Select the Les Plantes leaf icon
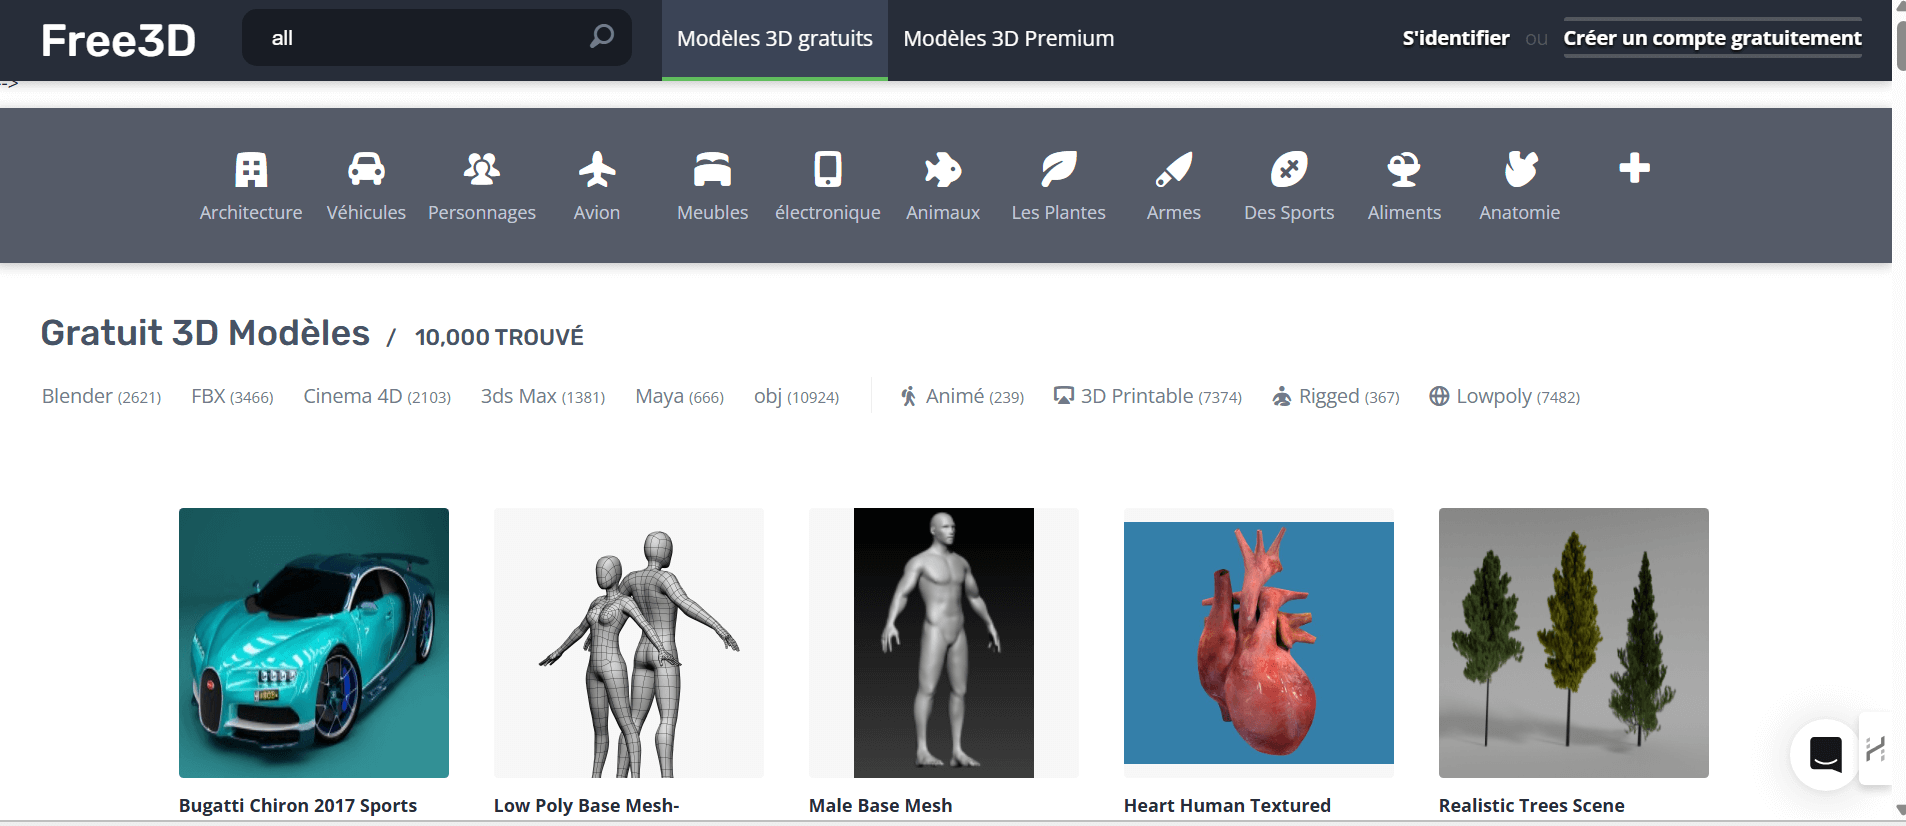1906x826 pixels. [1058, 169]
